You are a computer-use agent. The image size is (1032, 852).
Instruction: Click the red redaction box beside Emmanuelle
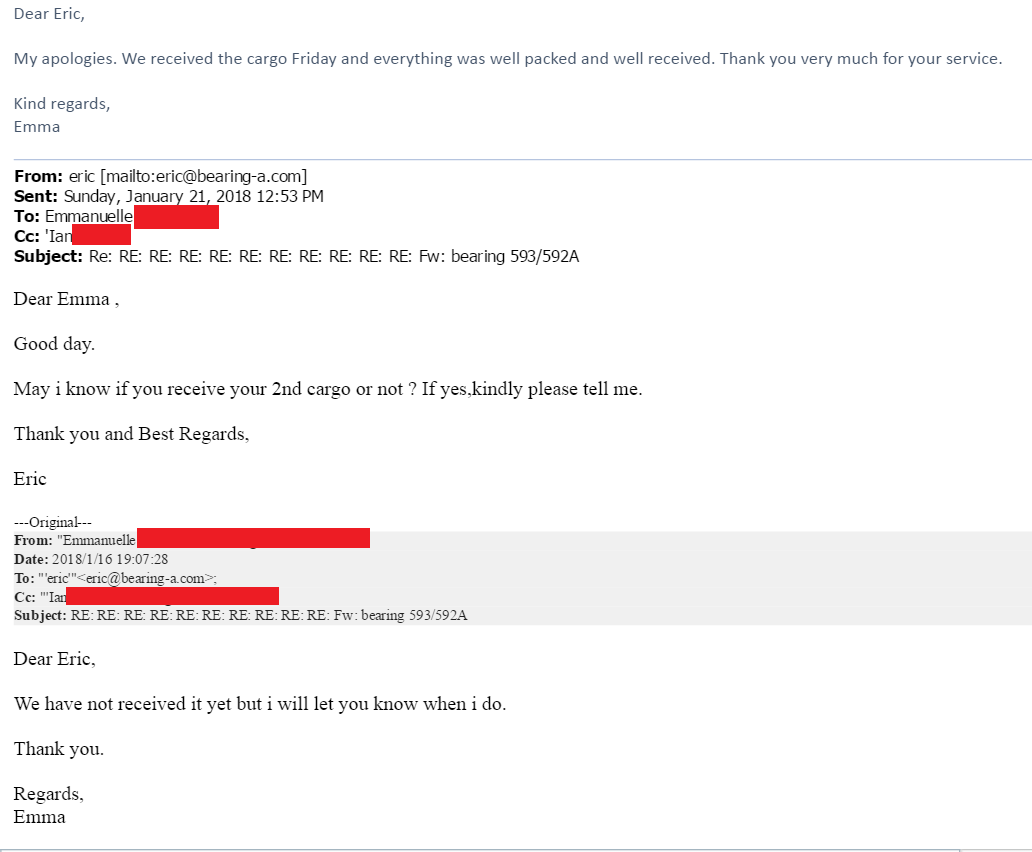click(x=176, y=217)
